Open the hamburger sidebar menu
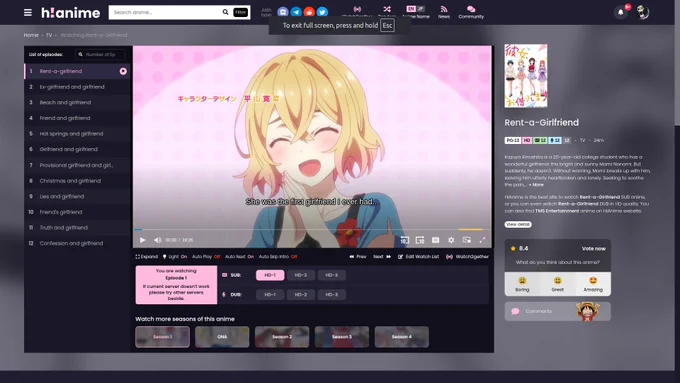 click(28, 13)
